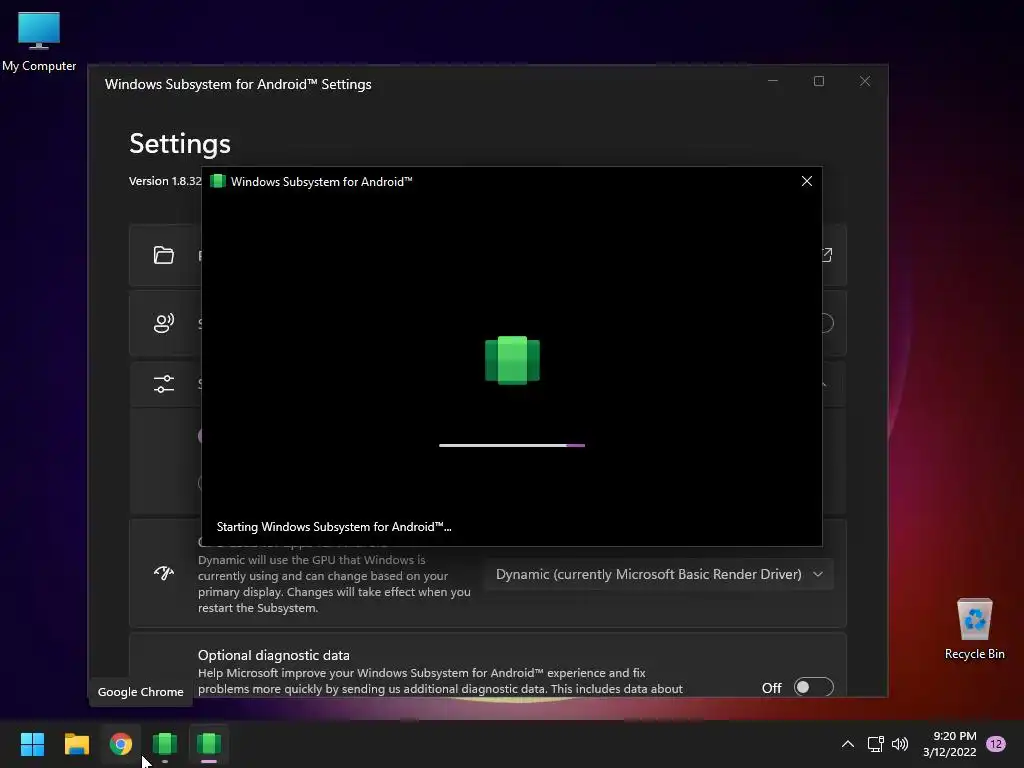Click the green Android subsystem logo in splash
The image size is (1024, 768).
point(512,360)
